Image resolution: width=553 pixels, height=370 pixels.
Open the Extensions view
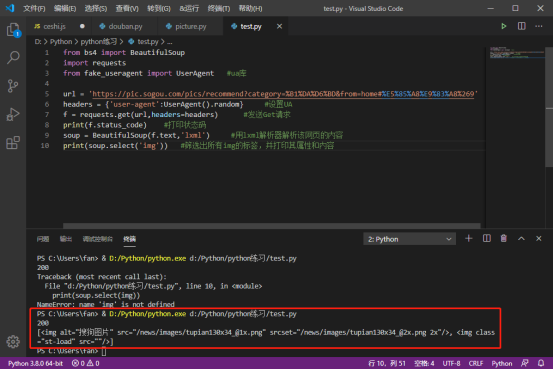(13, 143)
